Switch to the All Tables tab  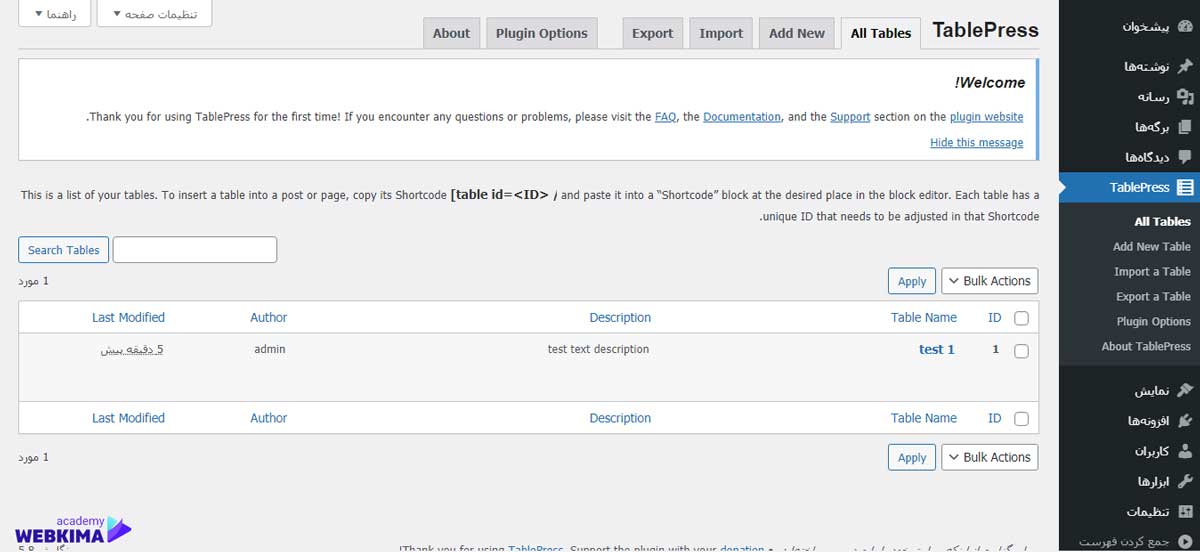(881, 33)
